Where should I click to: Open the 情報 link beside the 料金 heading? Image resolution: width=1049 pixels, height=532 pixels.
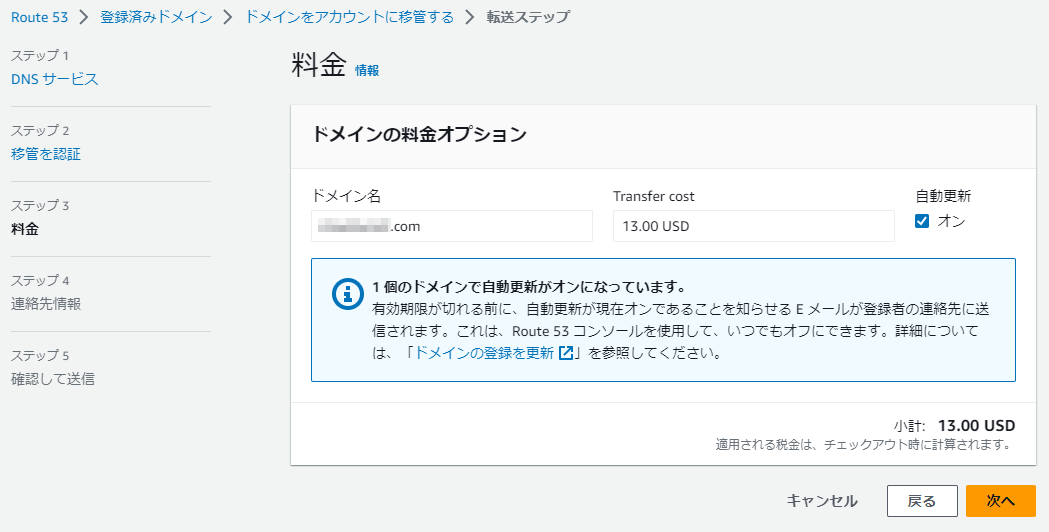tap(367, 71)
